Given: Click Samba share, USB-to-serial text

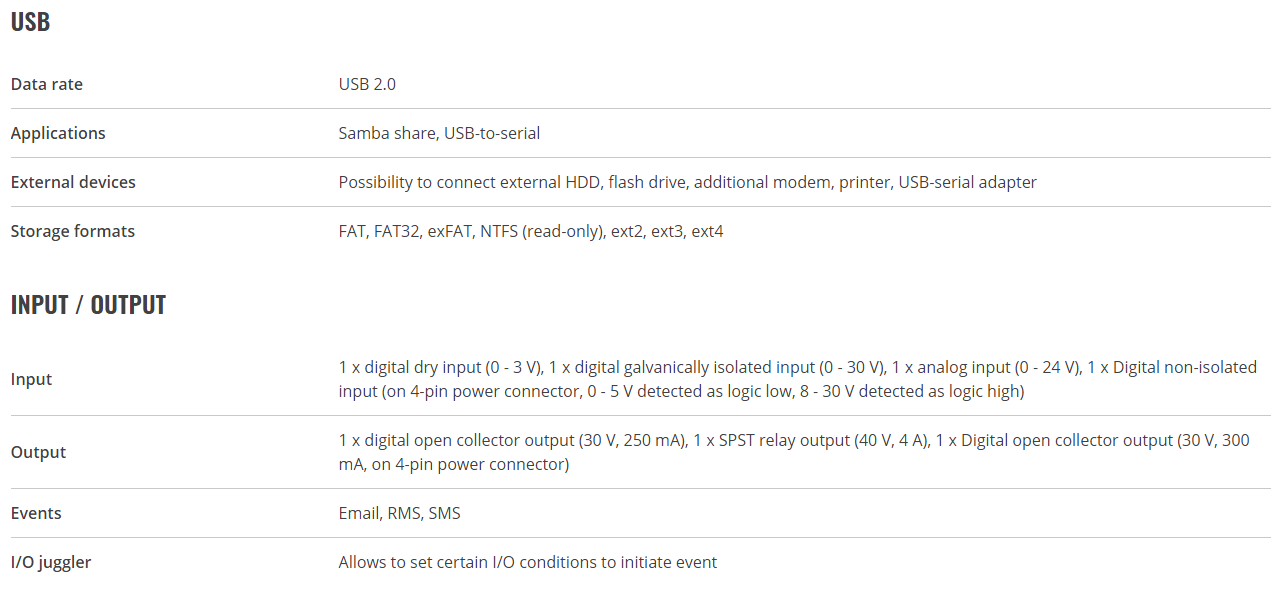Looking at the screenshot, I should click(x=439, y=133).
